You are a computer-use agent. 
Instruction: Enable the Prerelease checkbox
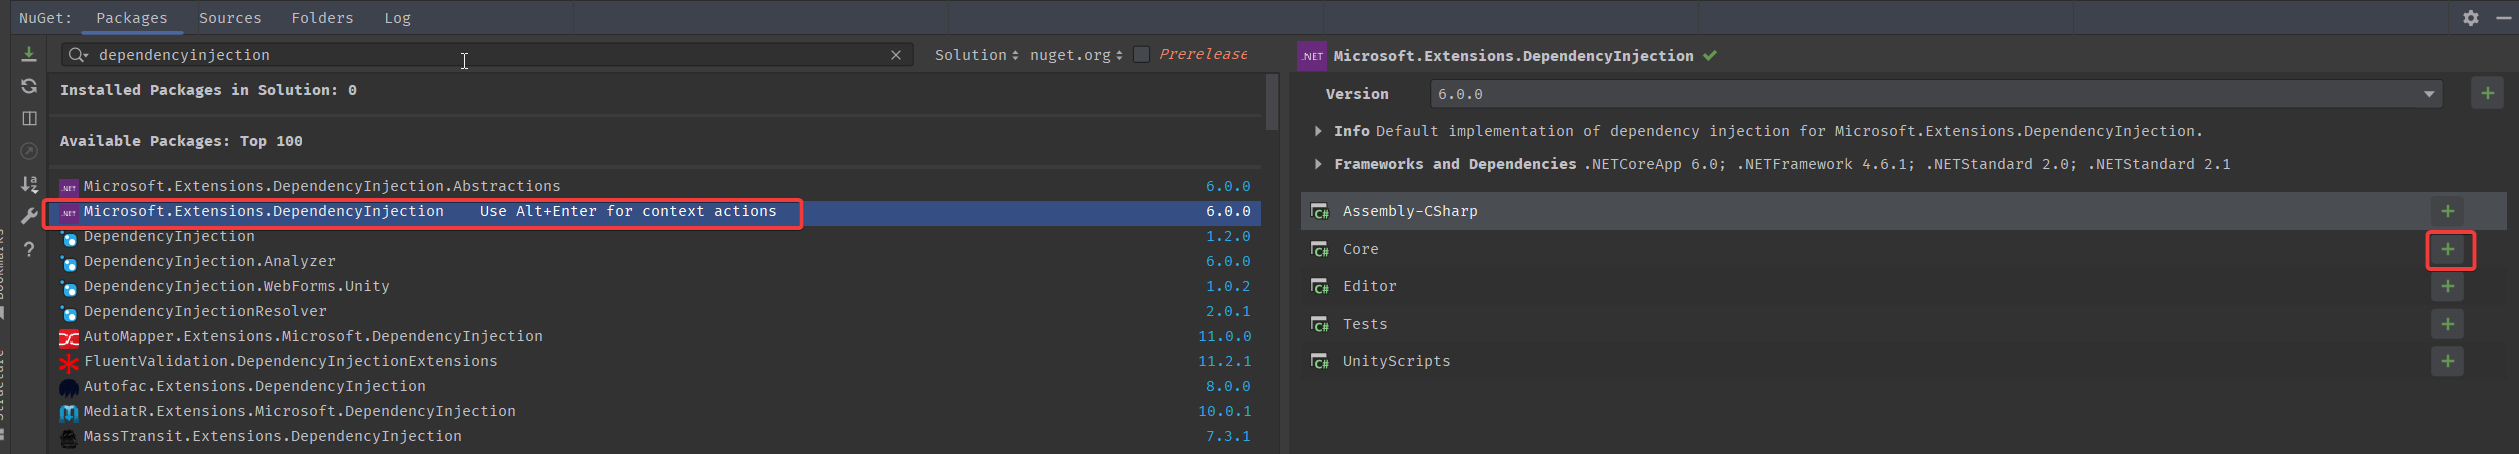(x=1141, y=55)
